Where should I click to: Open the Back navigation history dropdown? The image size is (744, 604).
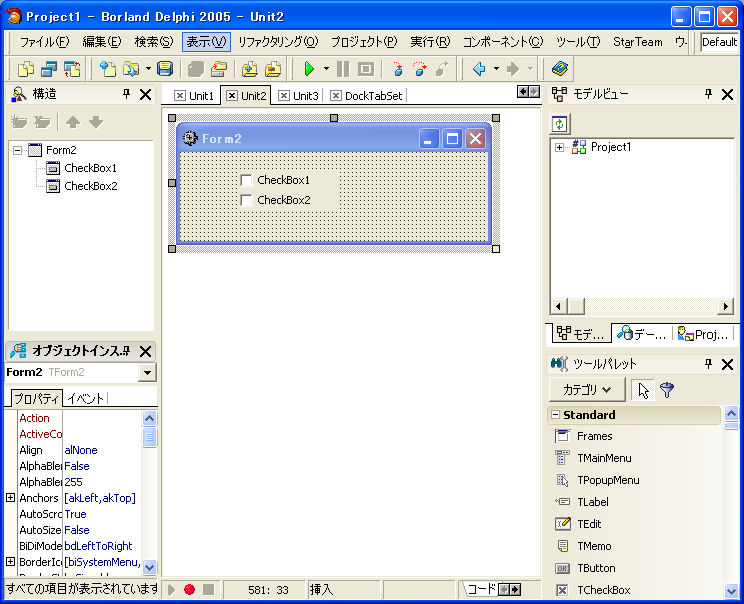tap(496, 69)
